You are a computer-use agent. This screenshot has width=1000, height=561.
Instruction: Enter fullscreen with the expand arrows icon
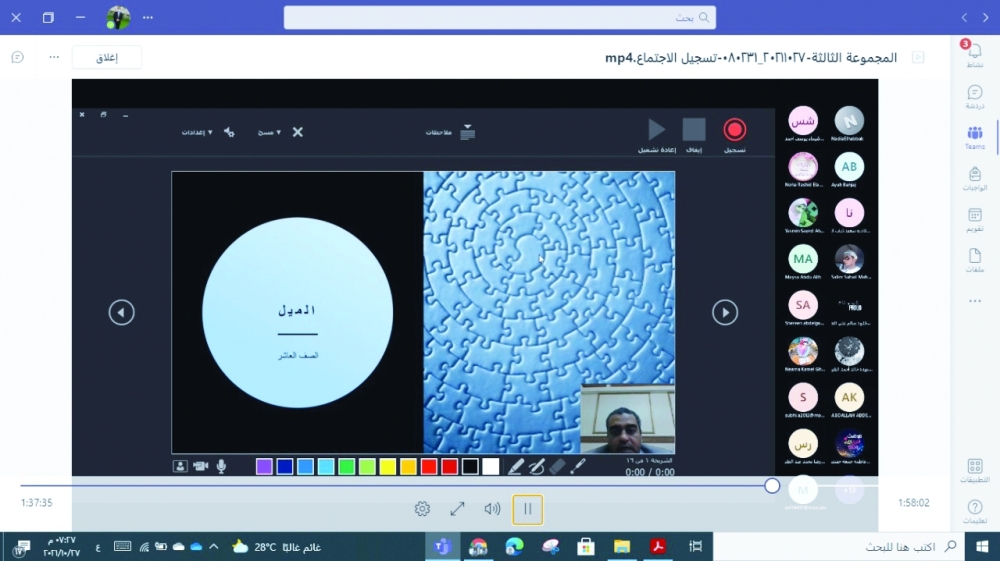coord(457,509)
